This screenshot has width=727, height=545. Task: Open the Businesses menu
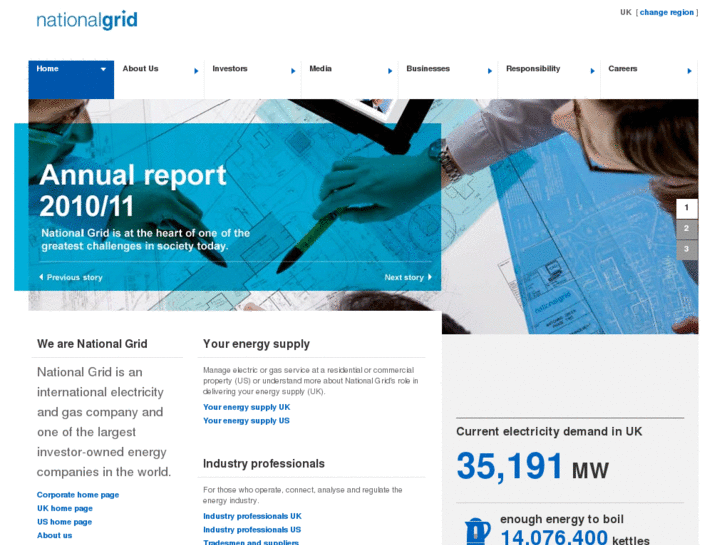click(428, 69)
